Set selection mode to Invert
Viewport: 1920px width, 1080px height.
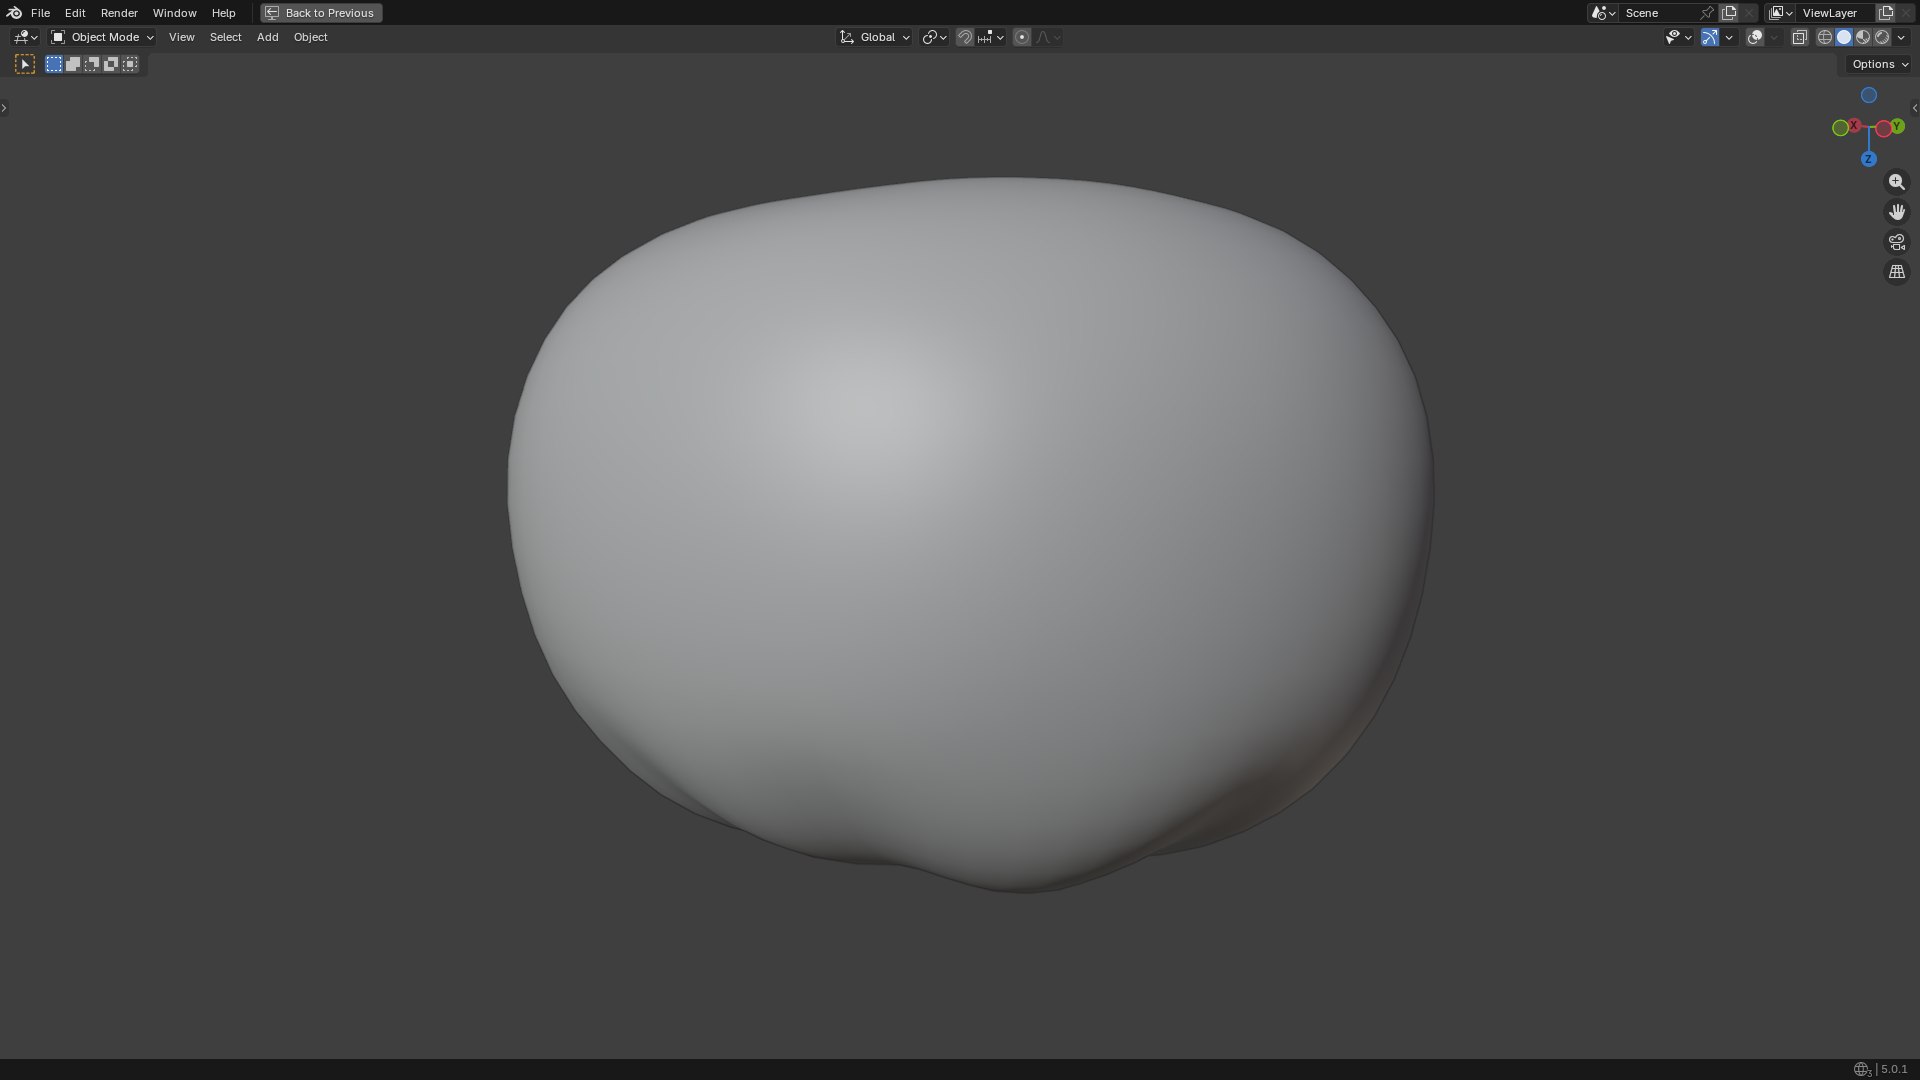tap(111, 64)
